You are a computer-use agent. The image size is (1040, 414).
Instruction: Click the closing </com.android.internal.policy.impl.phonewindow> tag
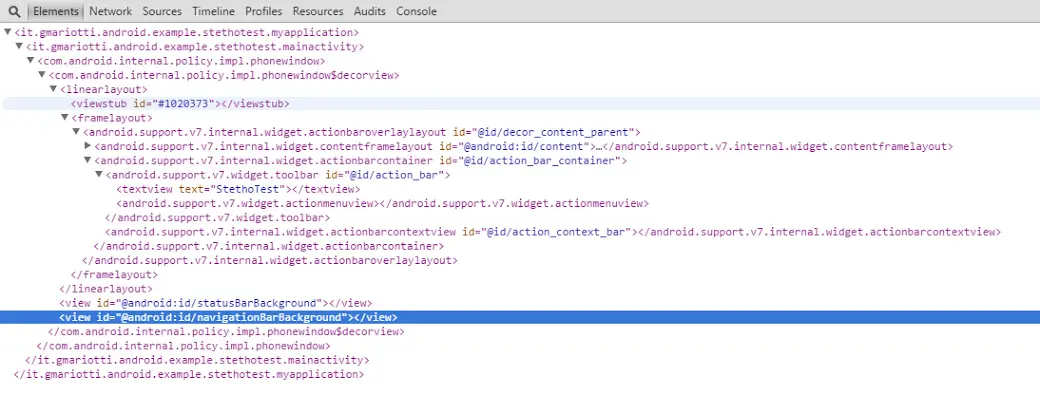point(183,346)
